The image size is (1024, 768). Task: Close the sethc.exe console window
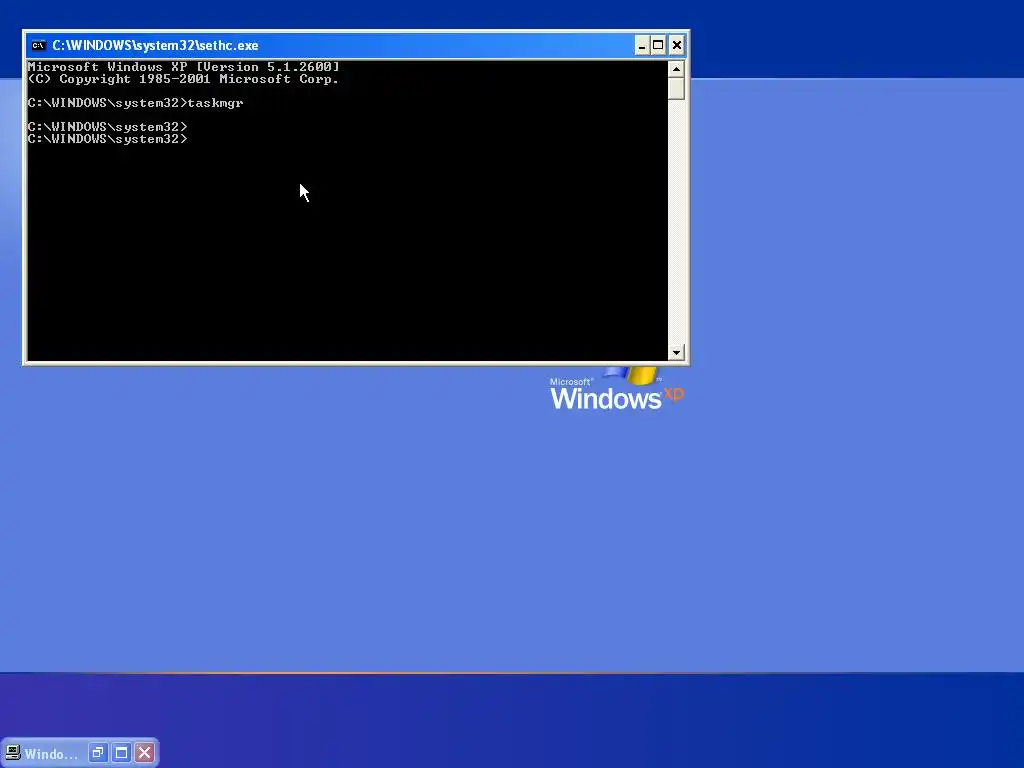(677, 45)
